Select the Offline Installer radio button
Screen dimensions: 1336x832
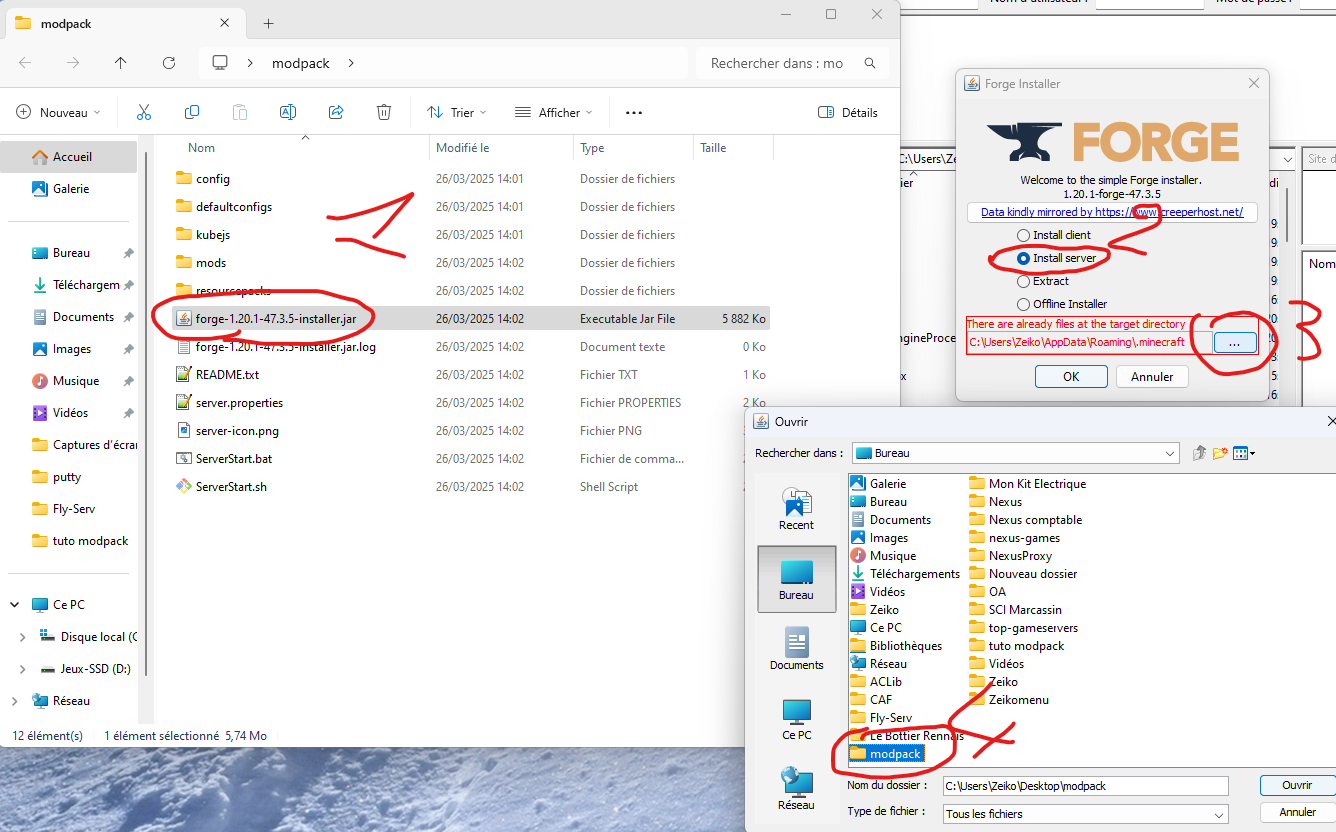pos(1023,304)
